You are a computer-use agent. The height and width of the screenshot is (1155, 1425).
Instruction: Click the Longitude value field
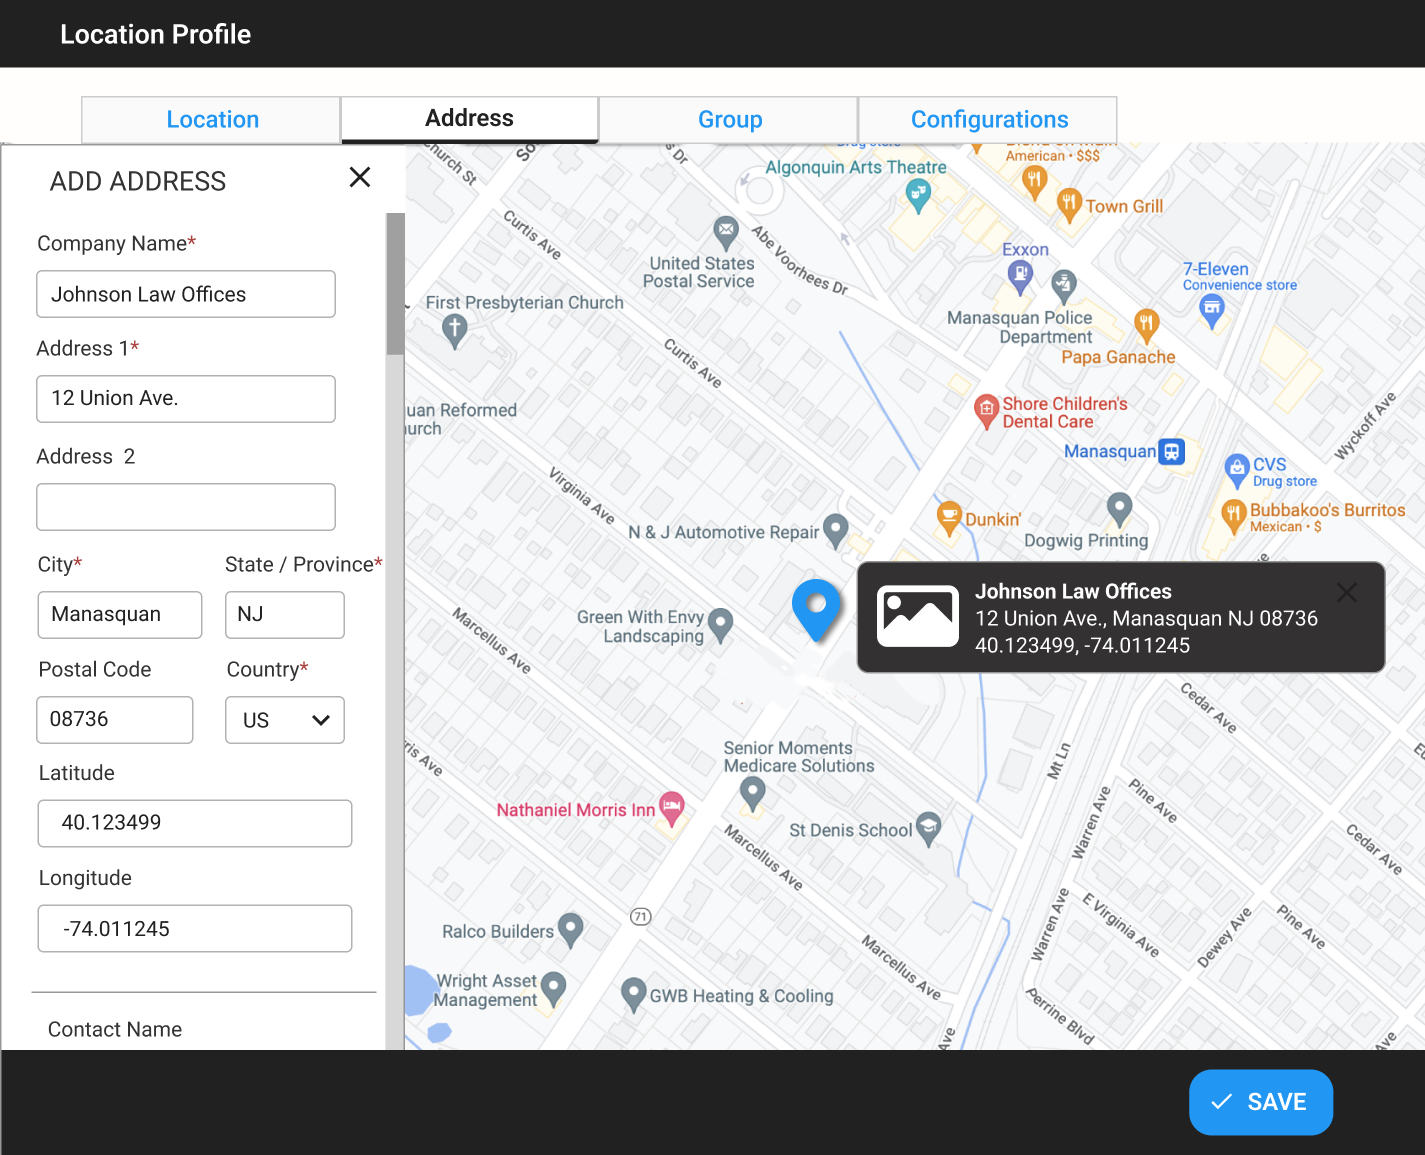point(195,929)
